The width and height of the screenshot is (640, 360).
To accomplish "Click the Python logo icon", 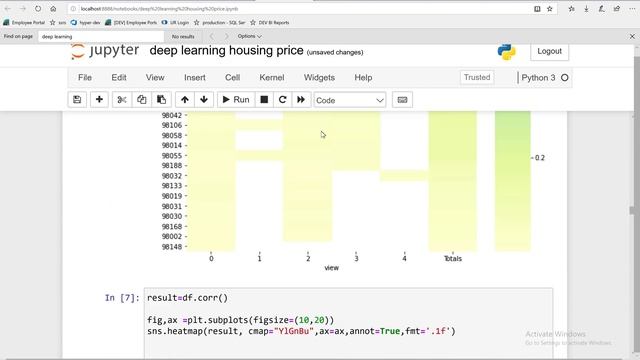I will pyautogui.click(x=507, y=51).
